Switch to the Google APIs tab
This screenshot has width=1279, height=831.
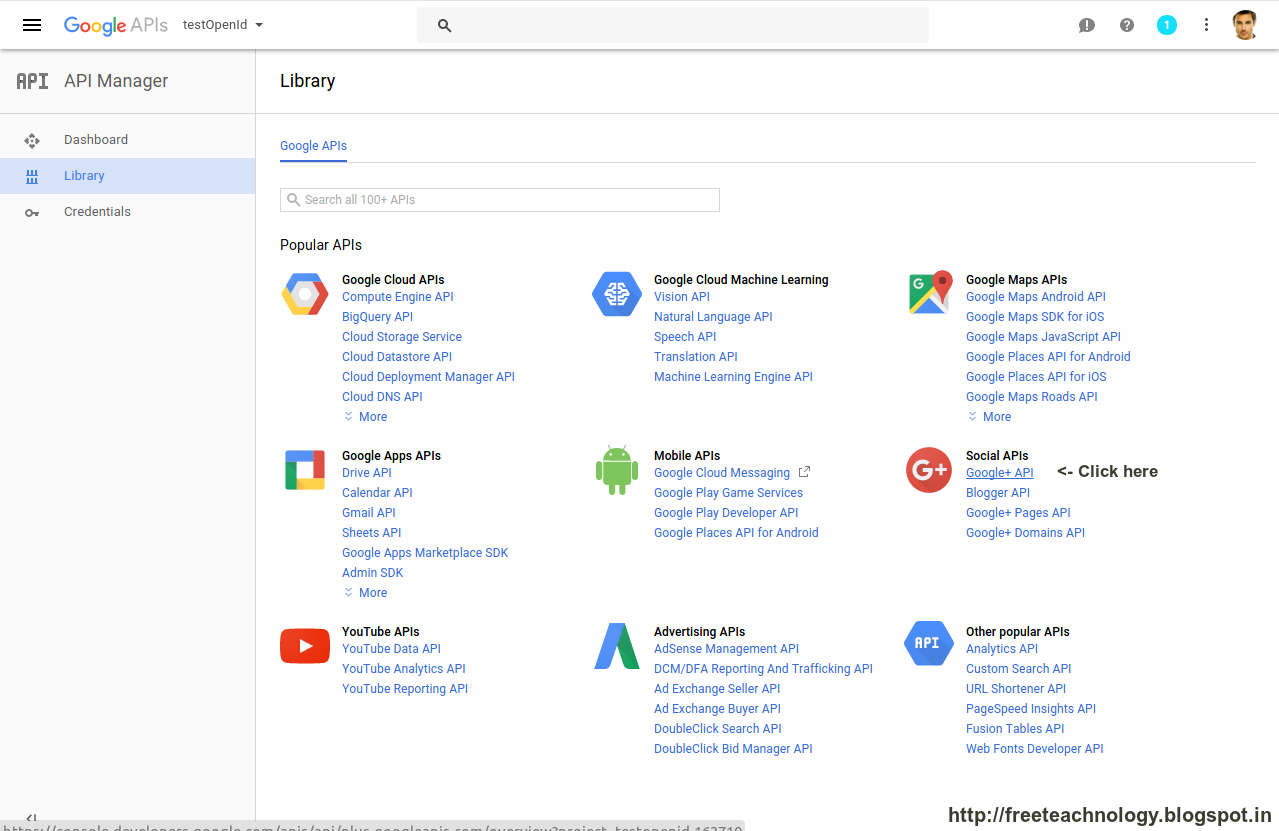coord(313,146)
